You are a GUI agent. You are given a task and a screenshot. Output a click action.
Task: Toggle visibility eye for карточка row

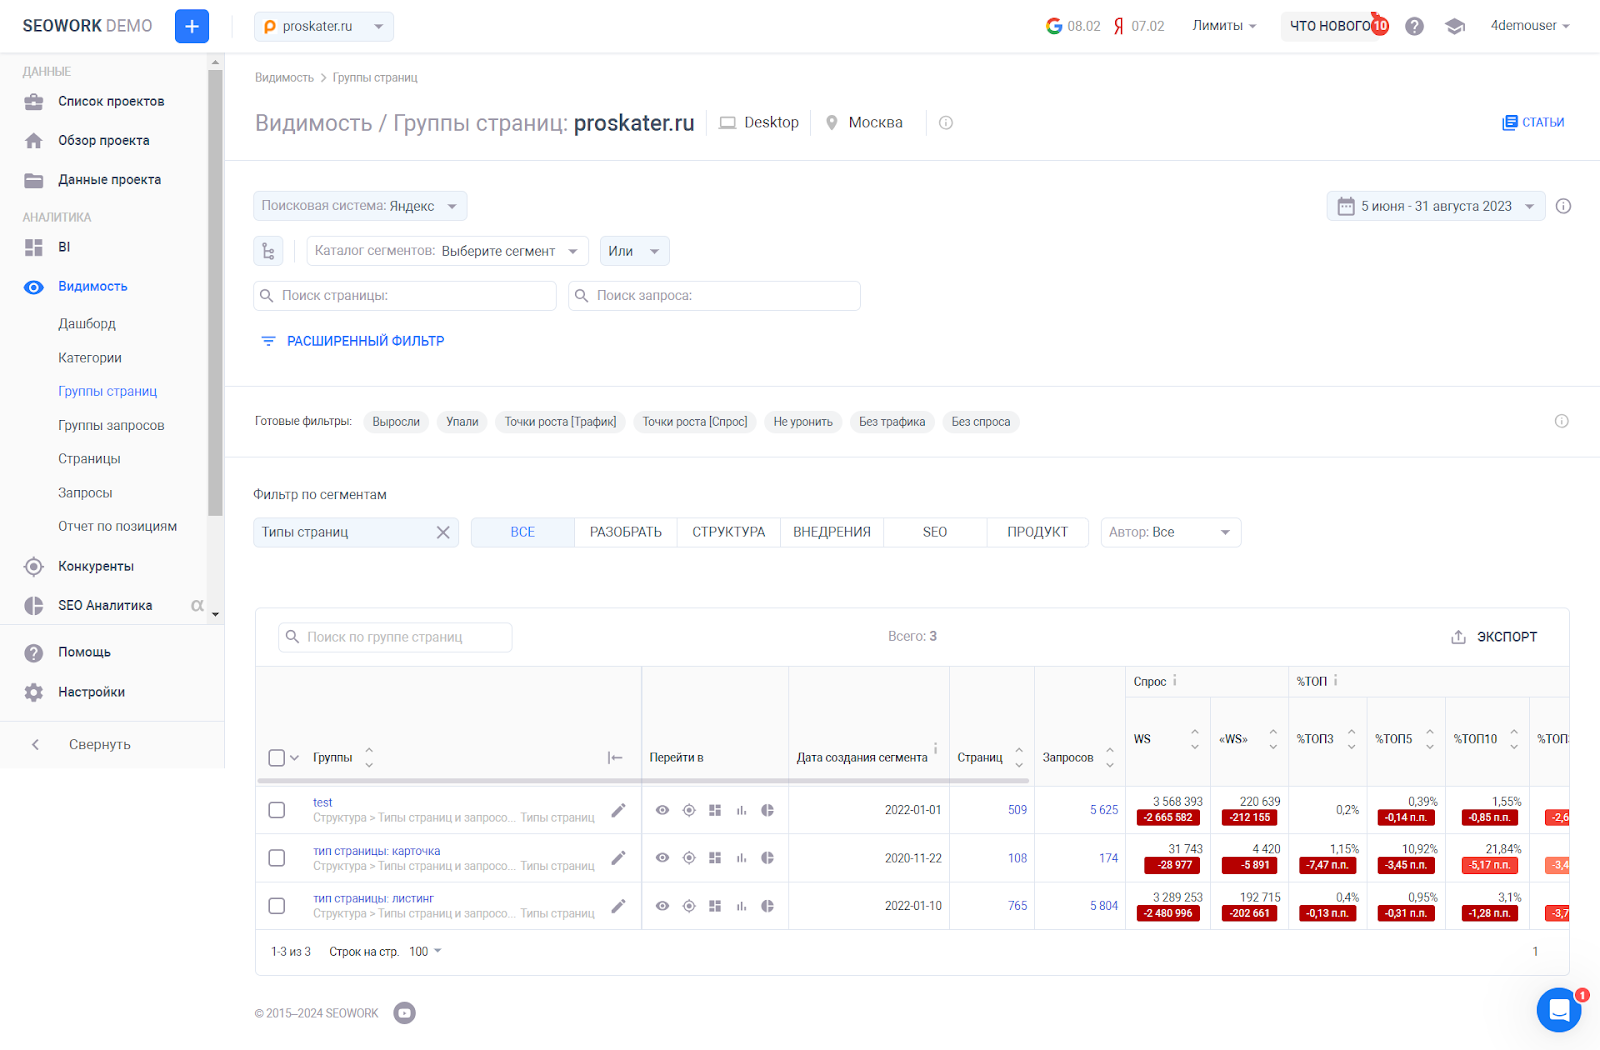click(x=662, y=858)
